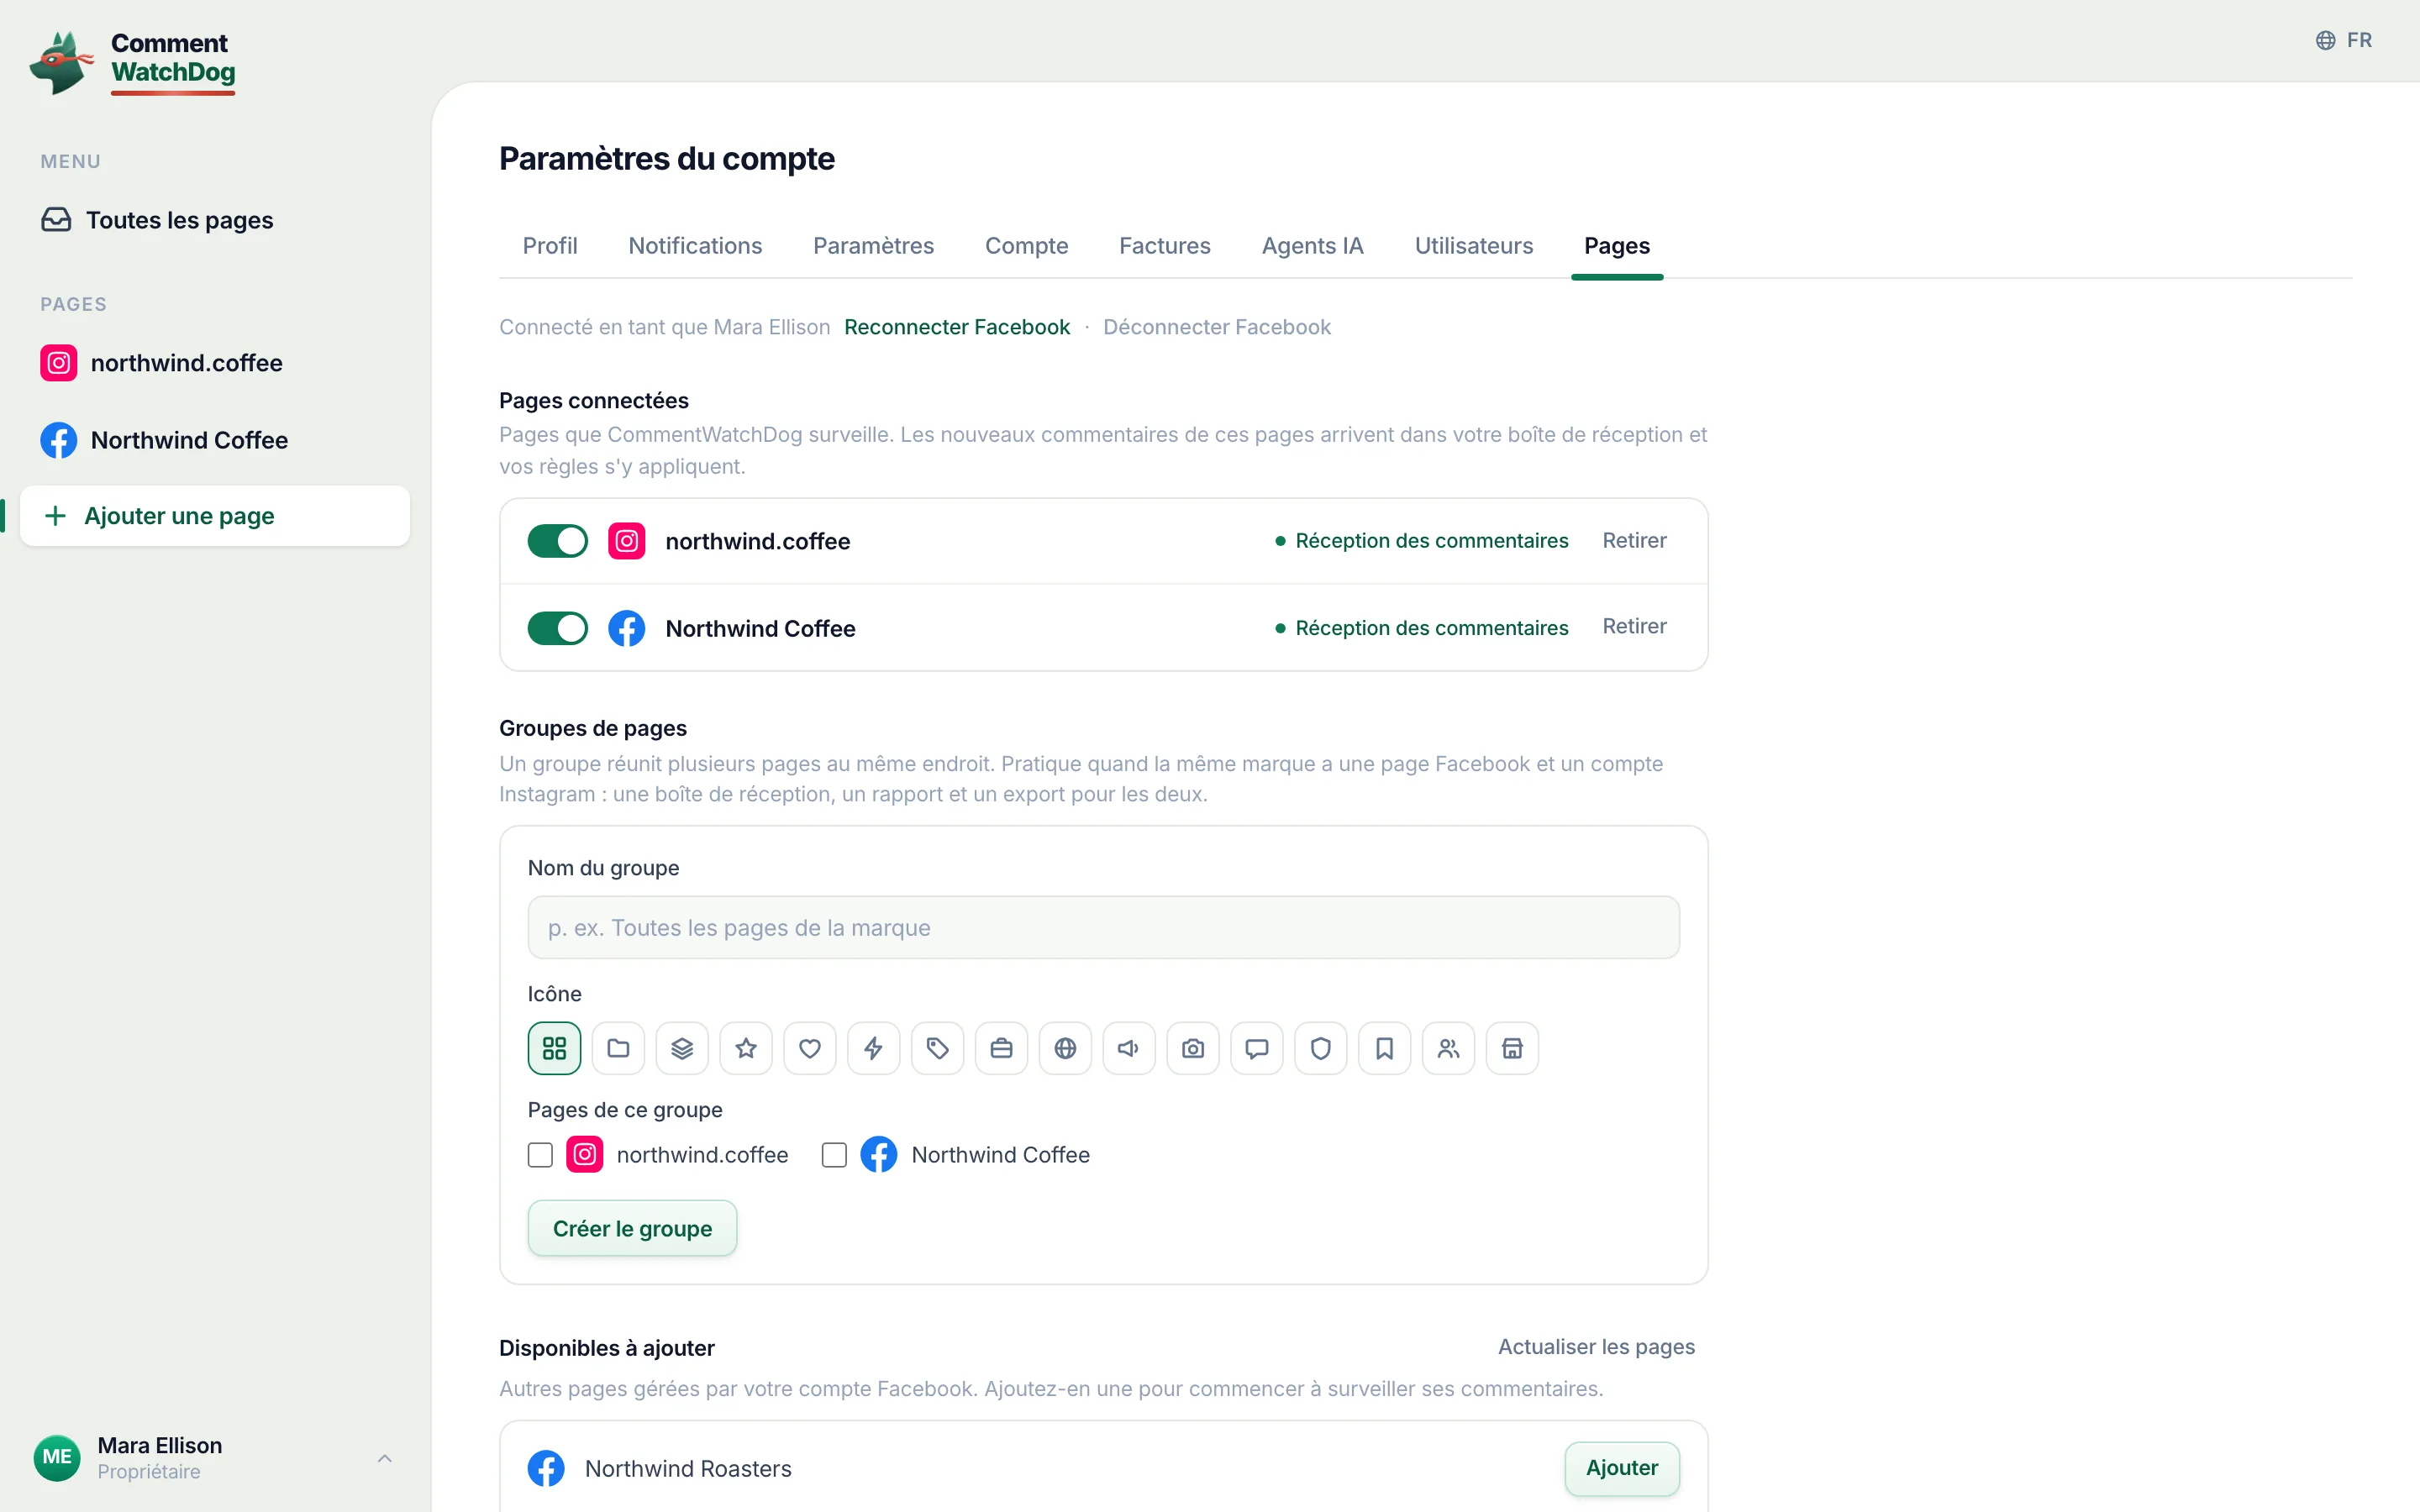Select the grid icon for the group
The height and width of the screenshot is (1512, 2420).
click(554, 1048)
